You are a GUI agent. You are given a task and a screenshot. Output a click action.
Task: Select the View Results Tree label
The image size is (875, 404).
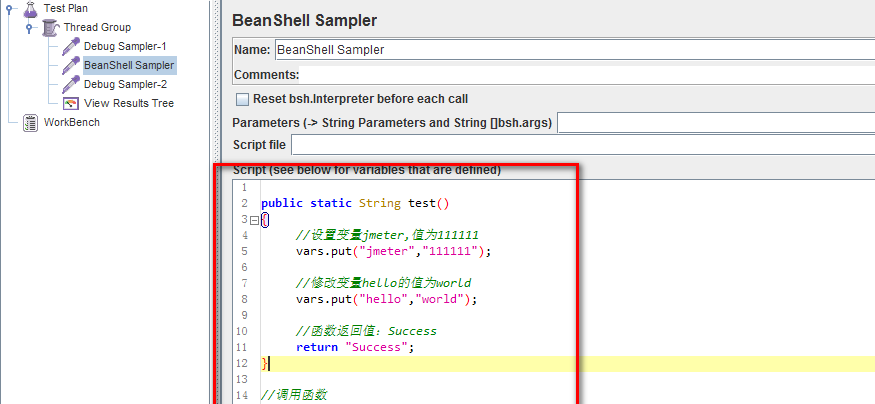click(128, 103)
